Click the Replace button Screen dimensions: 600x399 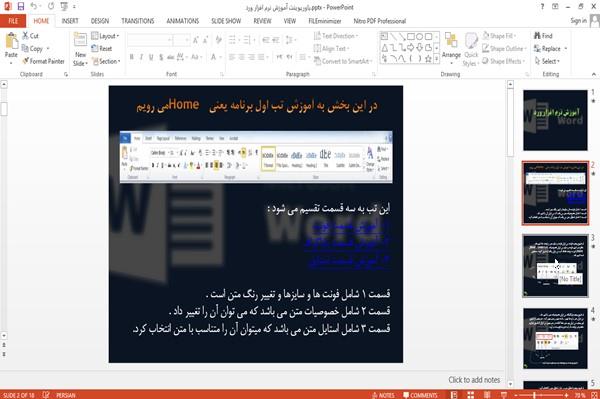[548, 49]
